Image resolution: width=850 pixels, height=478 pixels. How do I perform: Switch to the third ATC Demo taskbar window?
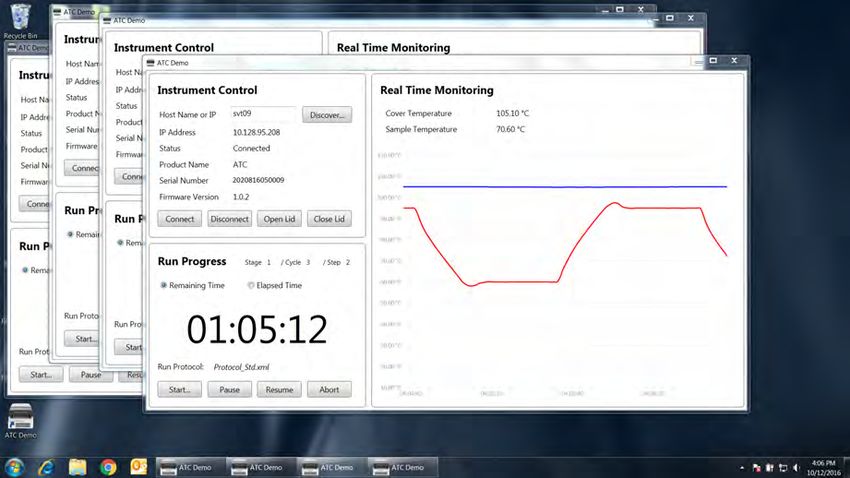(x=332, y=467)
